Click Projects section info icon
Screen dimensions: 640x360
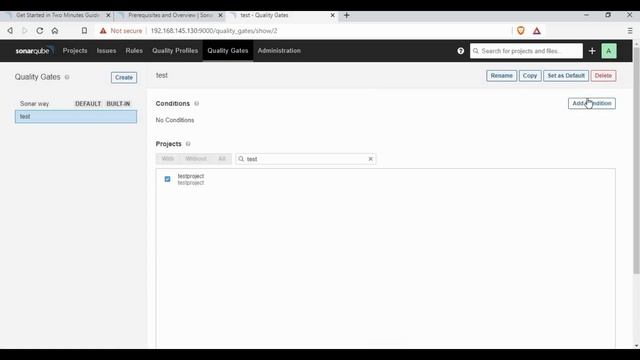(188, 144)
